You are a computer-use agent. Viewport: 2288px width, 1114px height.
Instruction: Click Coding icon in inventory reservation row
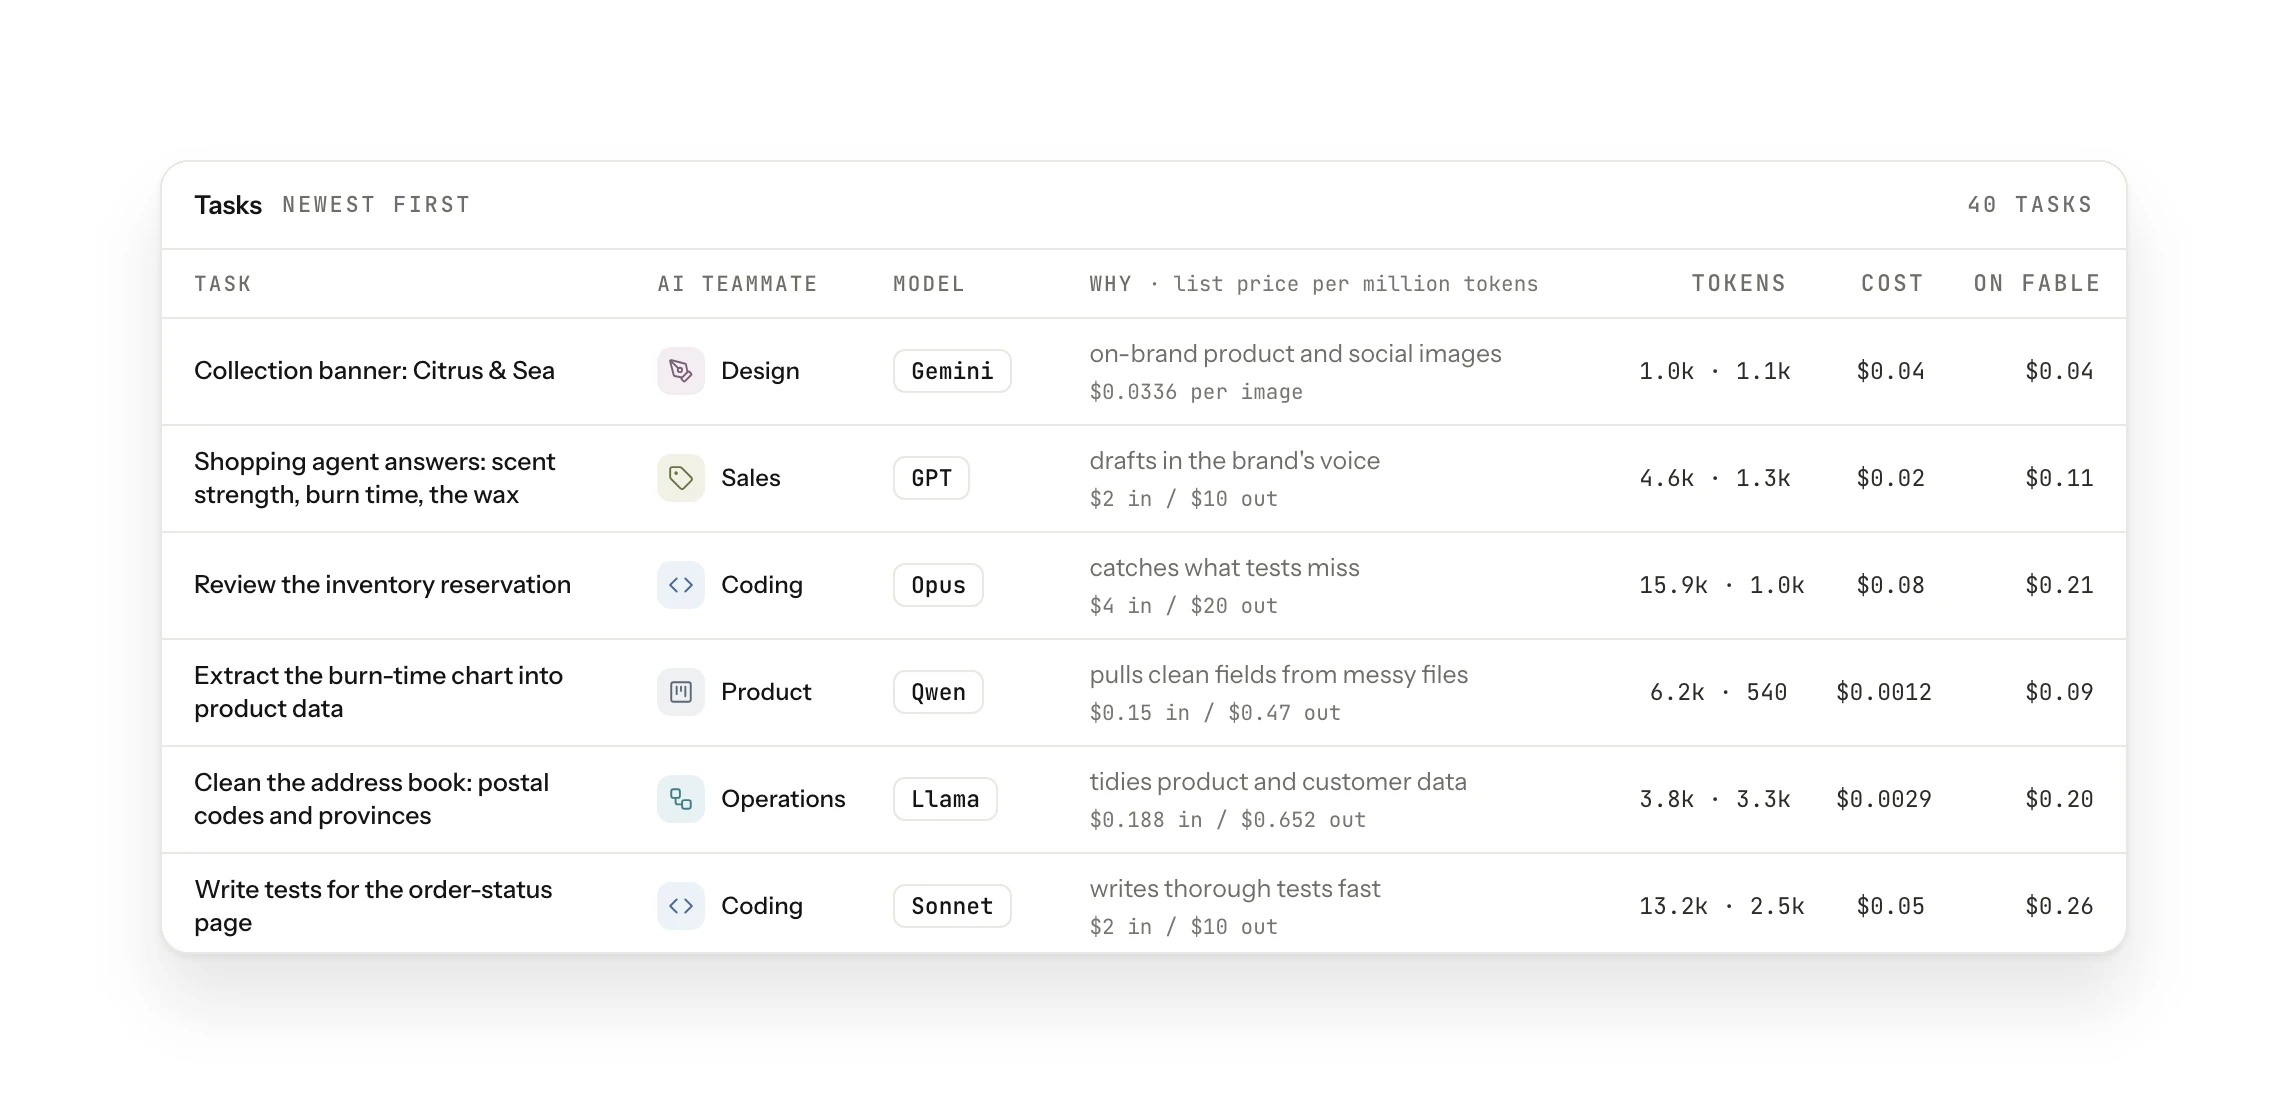tap(681, 585)
